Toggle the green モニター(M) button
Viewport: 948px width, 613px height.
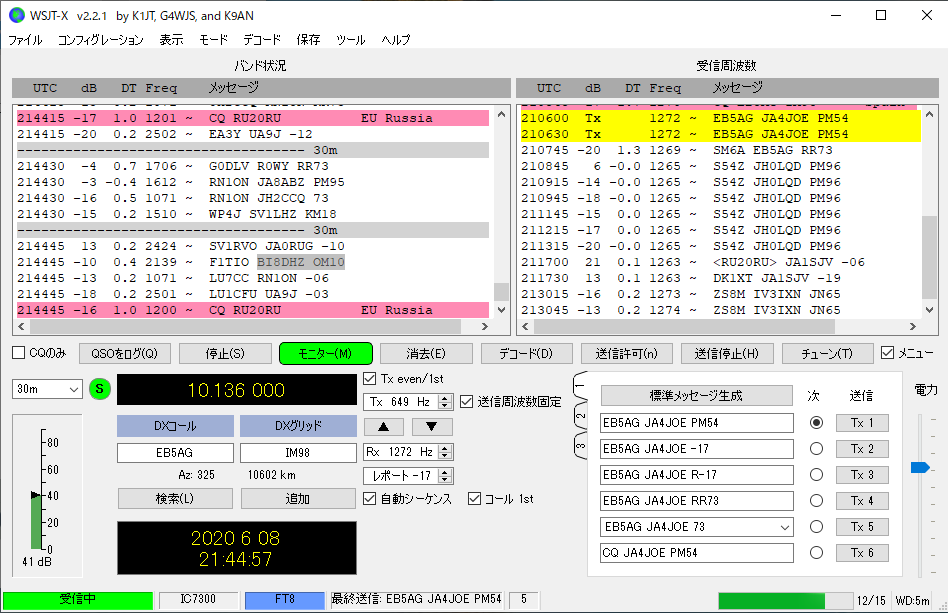325,354
